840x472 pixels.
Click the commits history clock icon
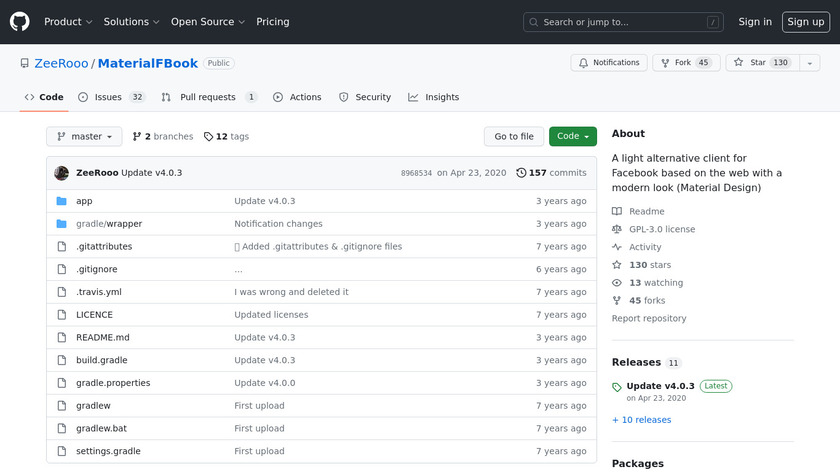[x=521, y=173]
